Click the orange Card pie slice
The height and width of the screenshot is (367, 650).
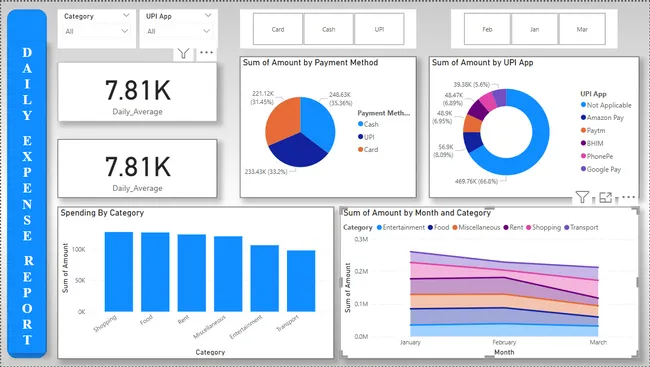283,119
